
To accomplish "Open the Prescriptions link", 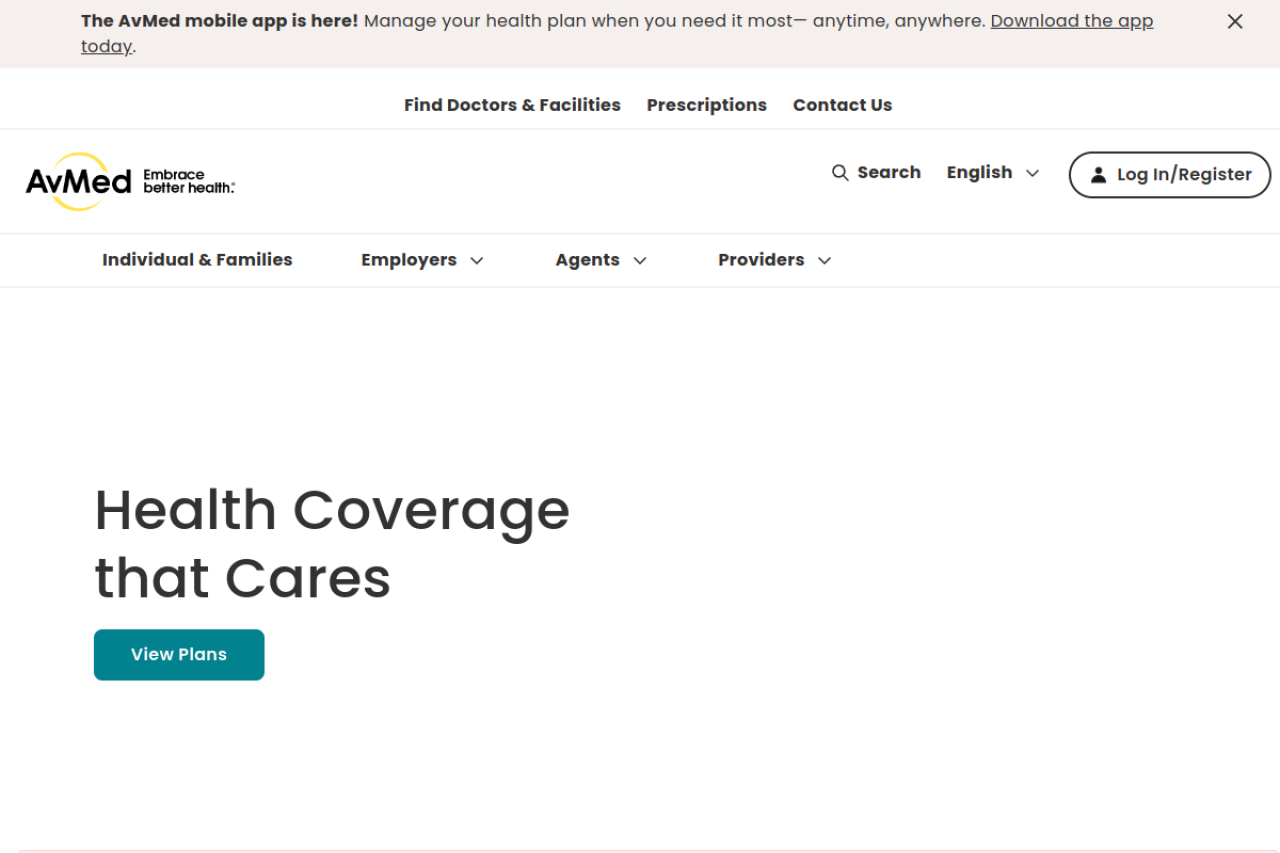I will [x=706, y=105].
